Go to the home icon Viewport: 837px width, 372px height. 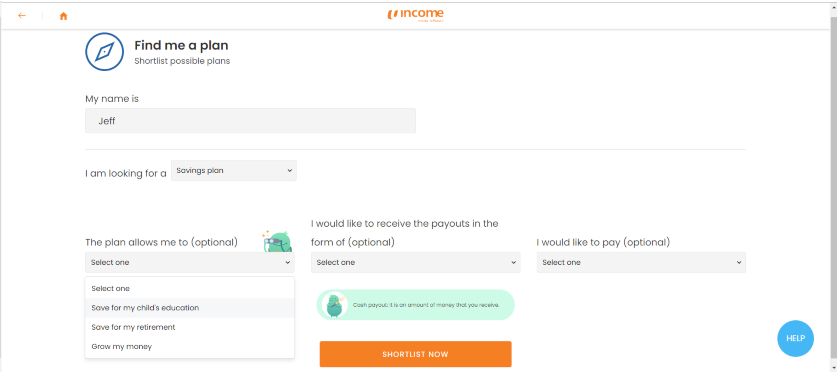(x=64, y=16)
